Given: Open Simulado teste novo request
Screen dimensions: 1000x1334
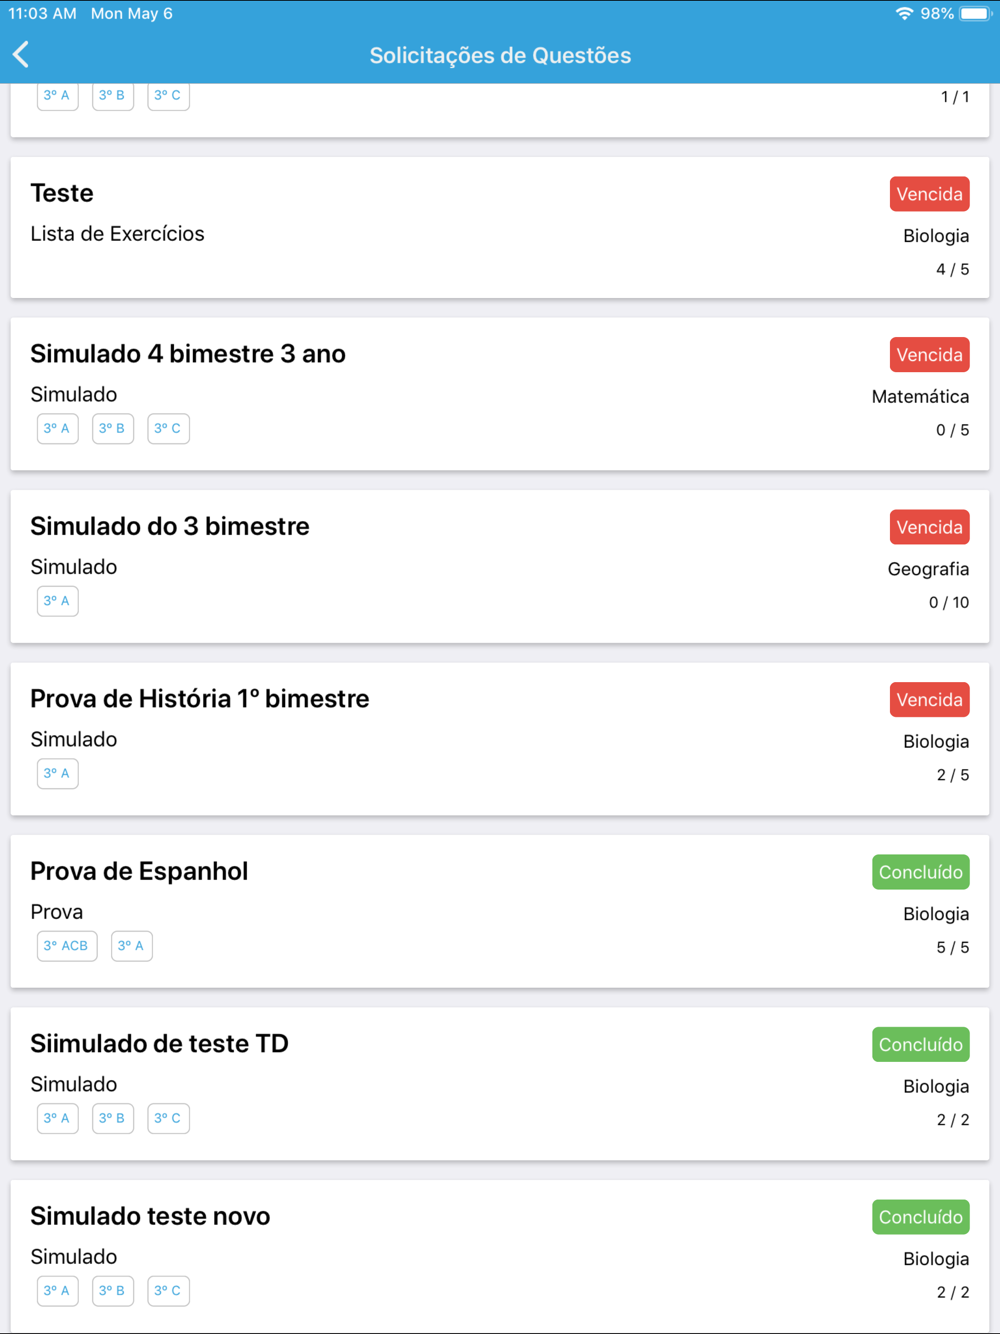Looking at the screenshot, I should click(x=500, y=1256).
